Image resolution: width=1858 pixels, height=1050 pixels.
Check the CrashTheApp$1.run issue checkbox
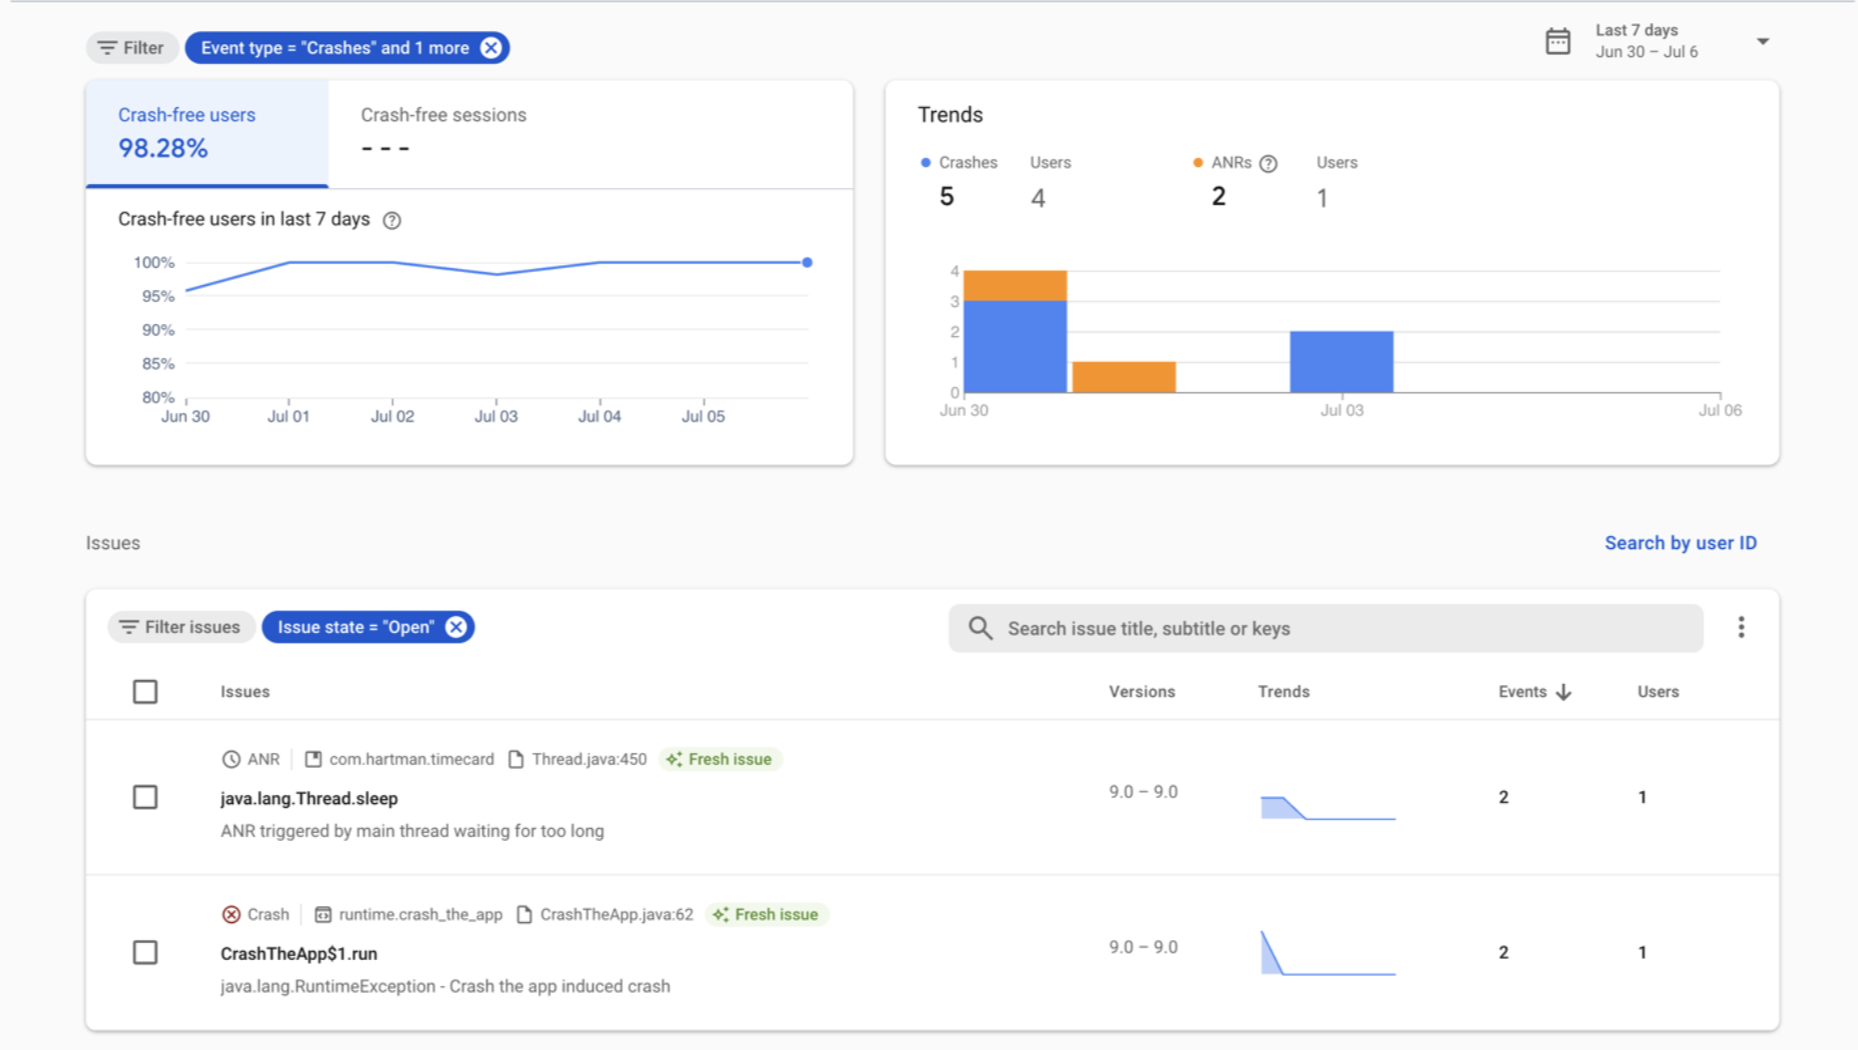tap(145, 952)
